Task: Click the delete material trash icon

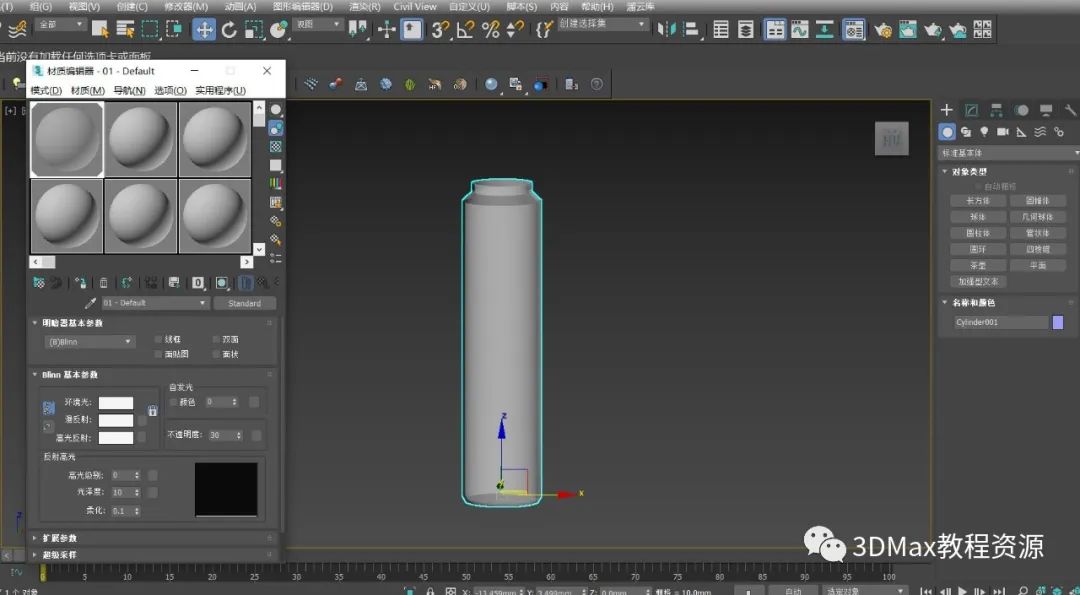Action: click(103, 283)
